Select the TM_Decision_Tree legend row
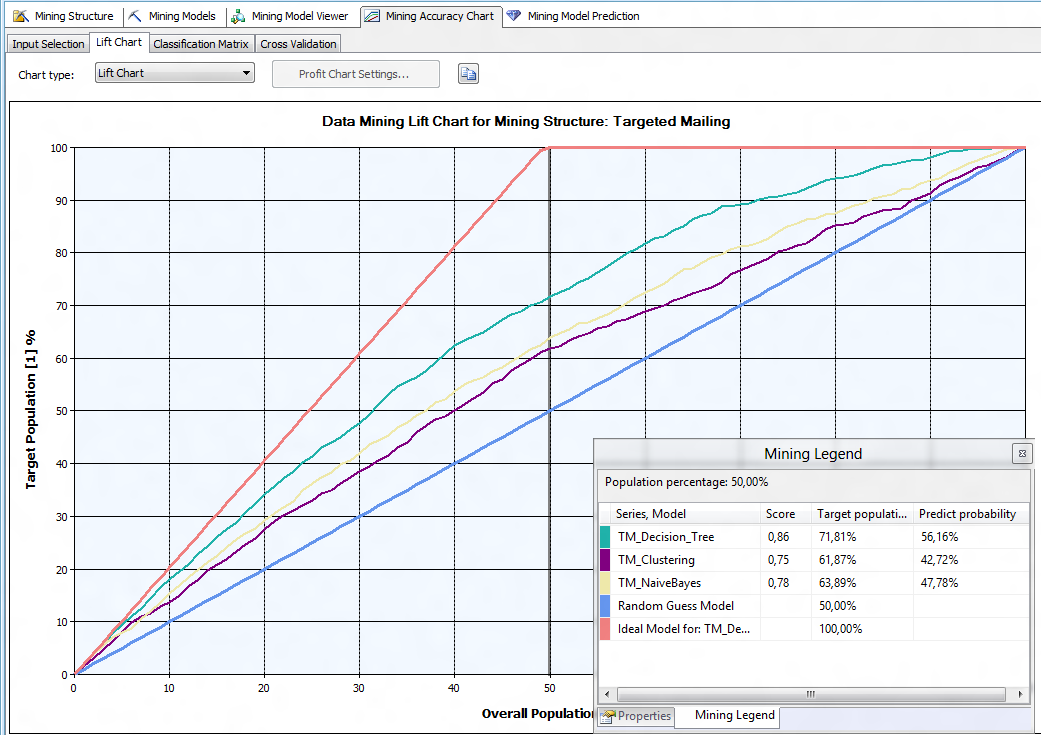Screen dimensions: 1041x735 (x=814, y=536)
